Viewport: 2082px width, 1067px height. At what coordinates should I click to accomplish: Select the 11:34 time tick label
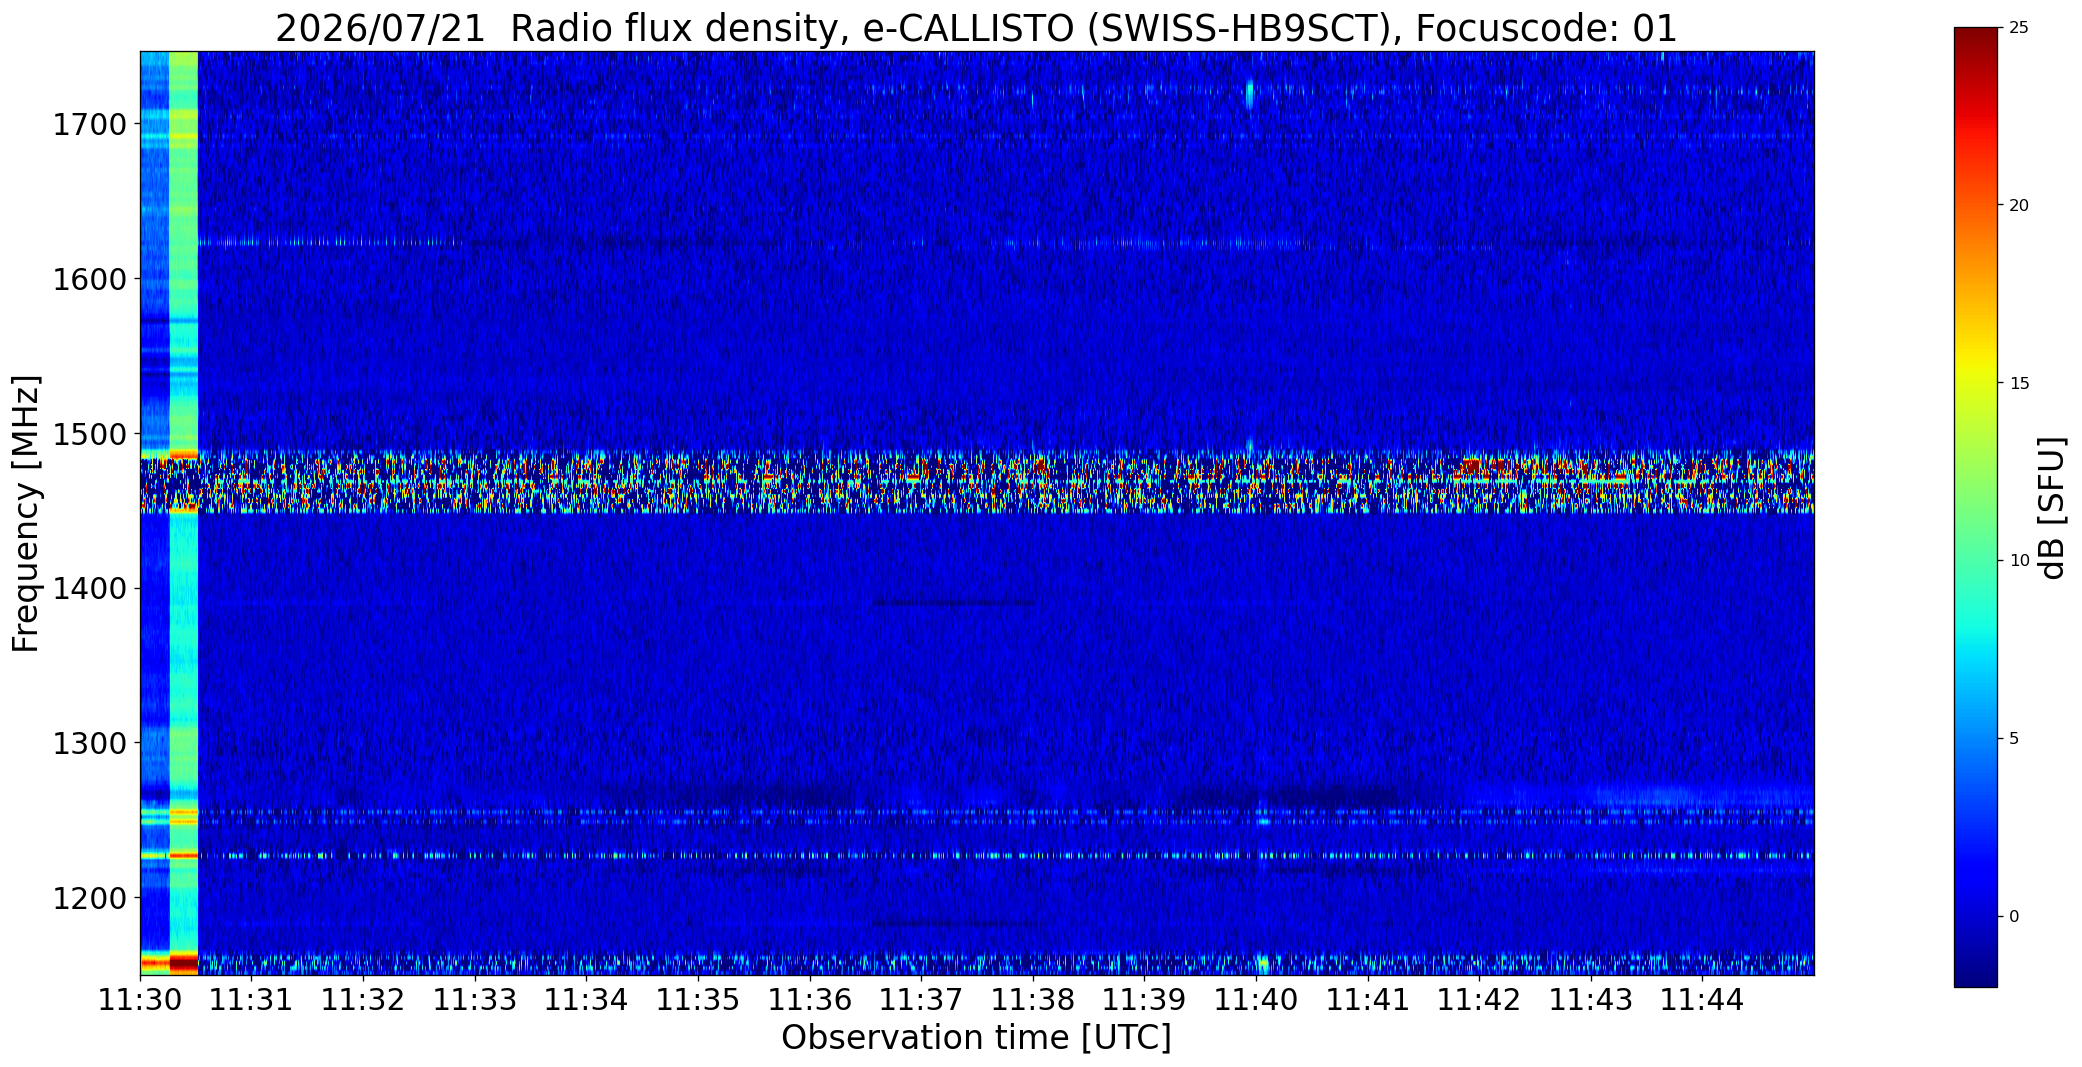tap(586, 999)
